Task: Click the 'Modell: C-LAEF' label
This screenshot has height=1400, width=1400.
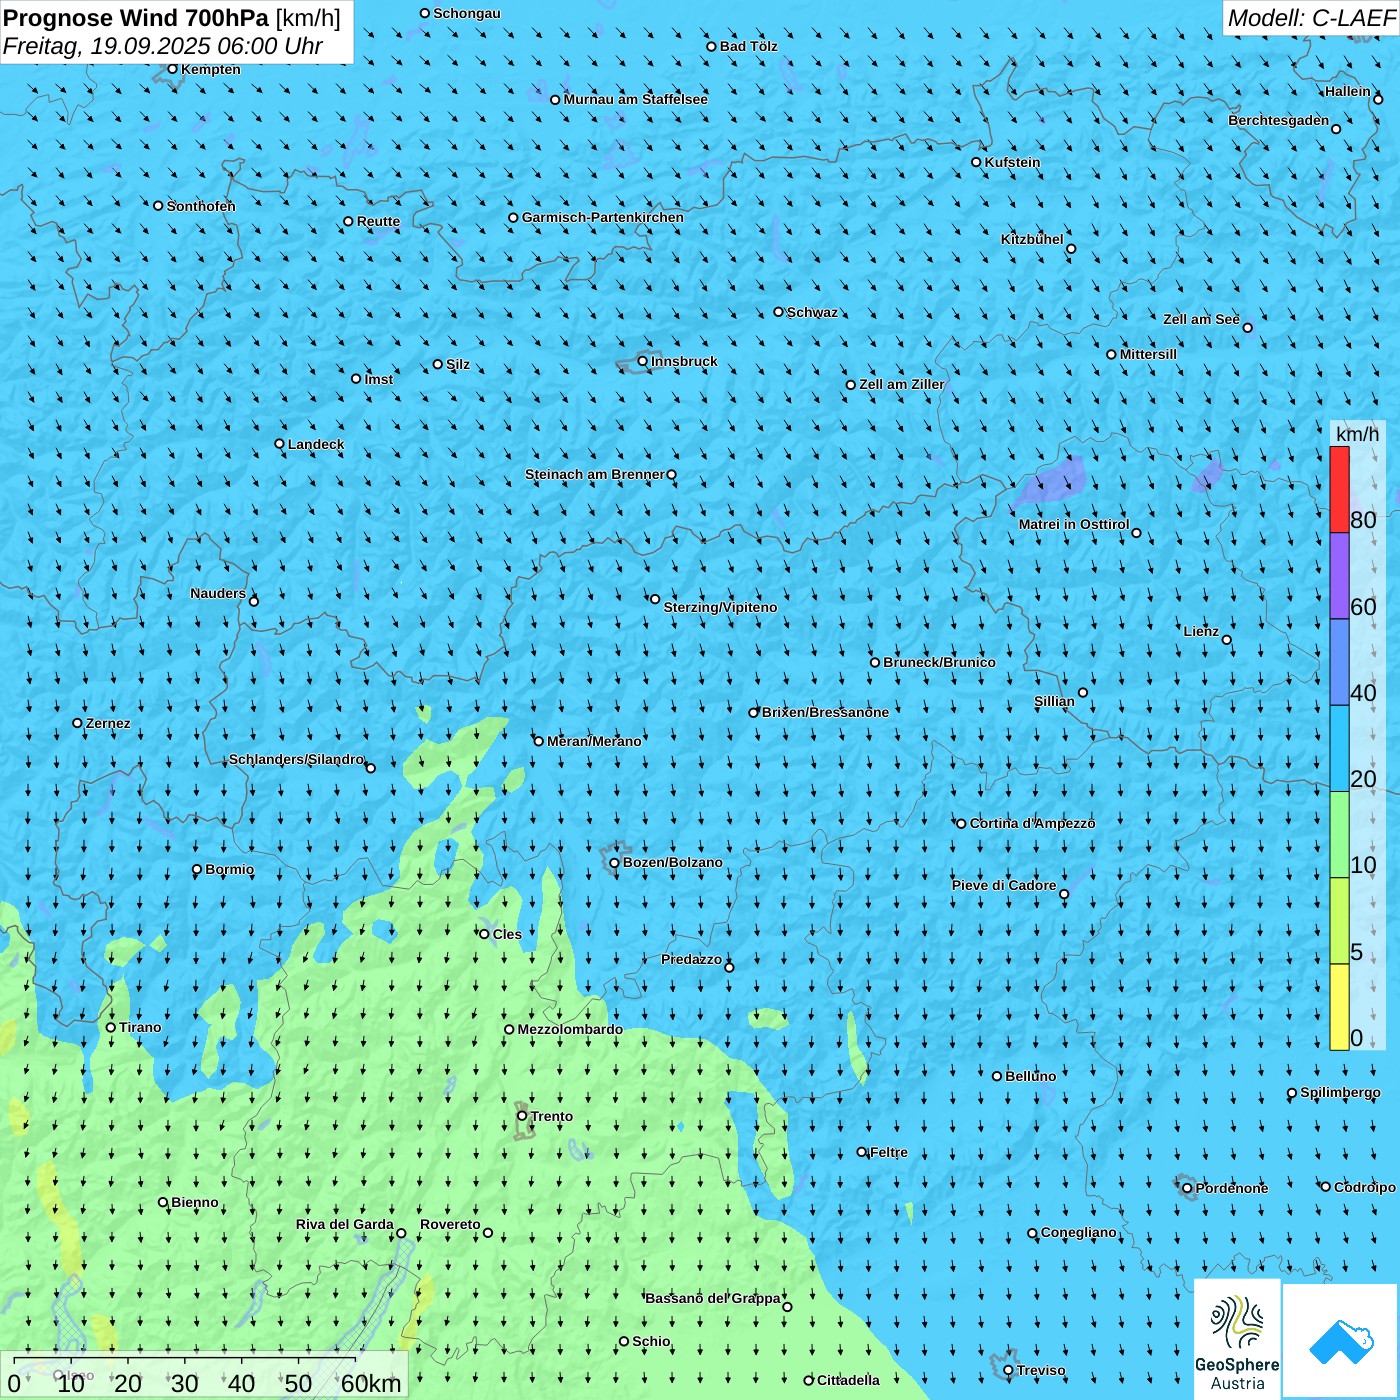Action: pyautogui.click(x=1311, y=18)
